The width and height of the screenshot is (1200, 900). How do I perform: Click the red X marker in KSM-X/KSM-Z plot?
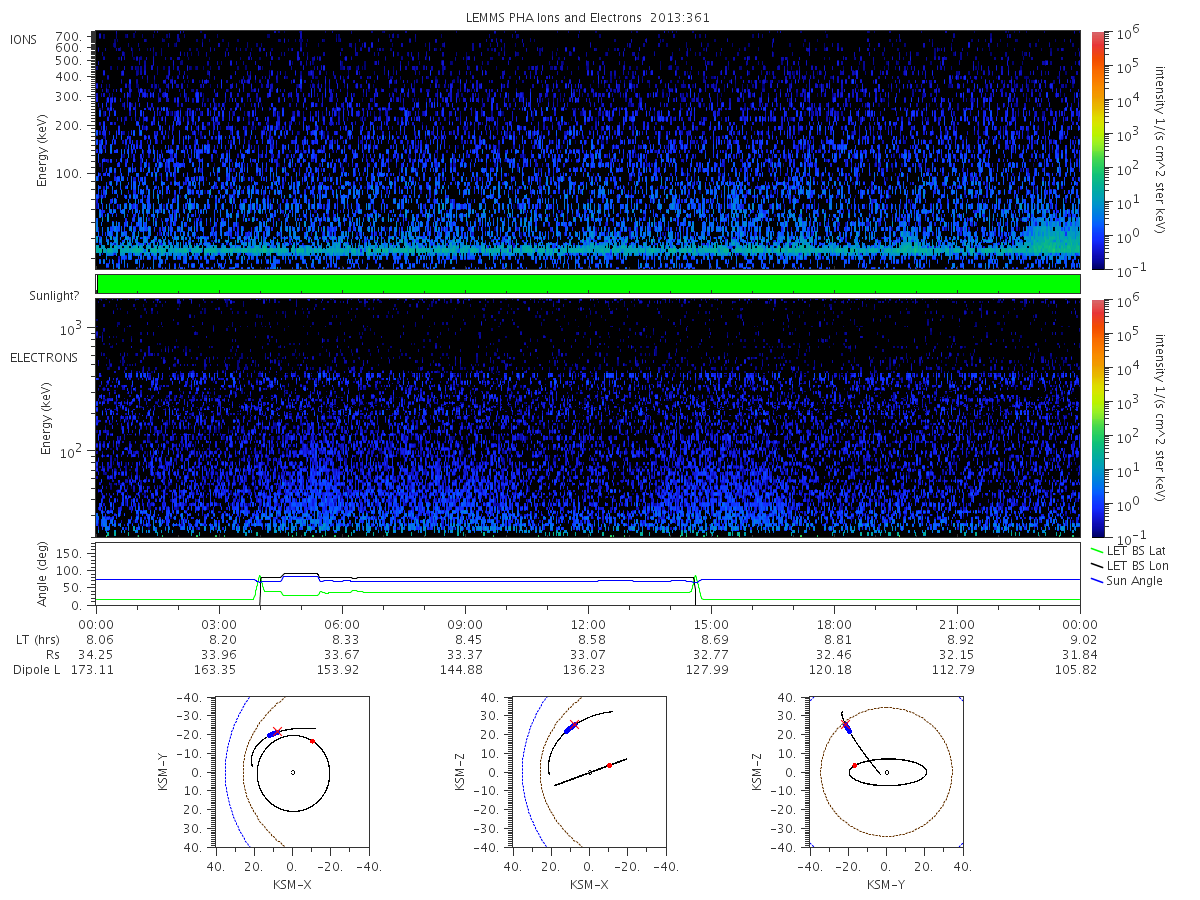[x=574, y=724]
